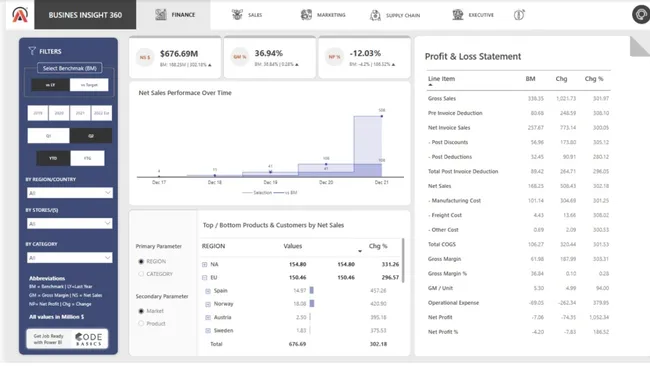Open the Marketing page icon
Screen dimensions: 650x366
pos(306,15)
